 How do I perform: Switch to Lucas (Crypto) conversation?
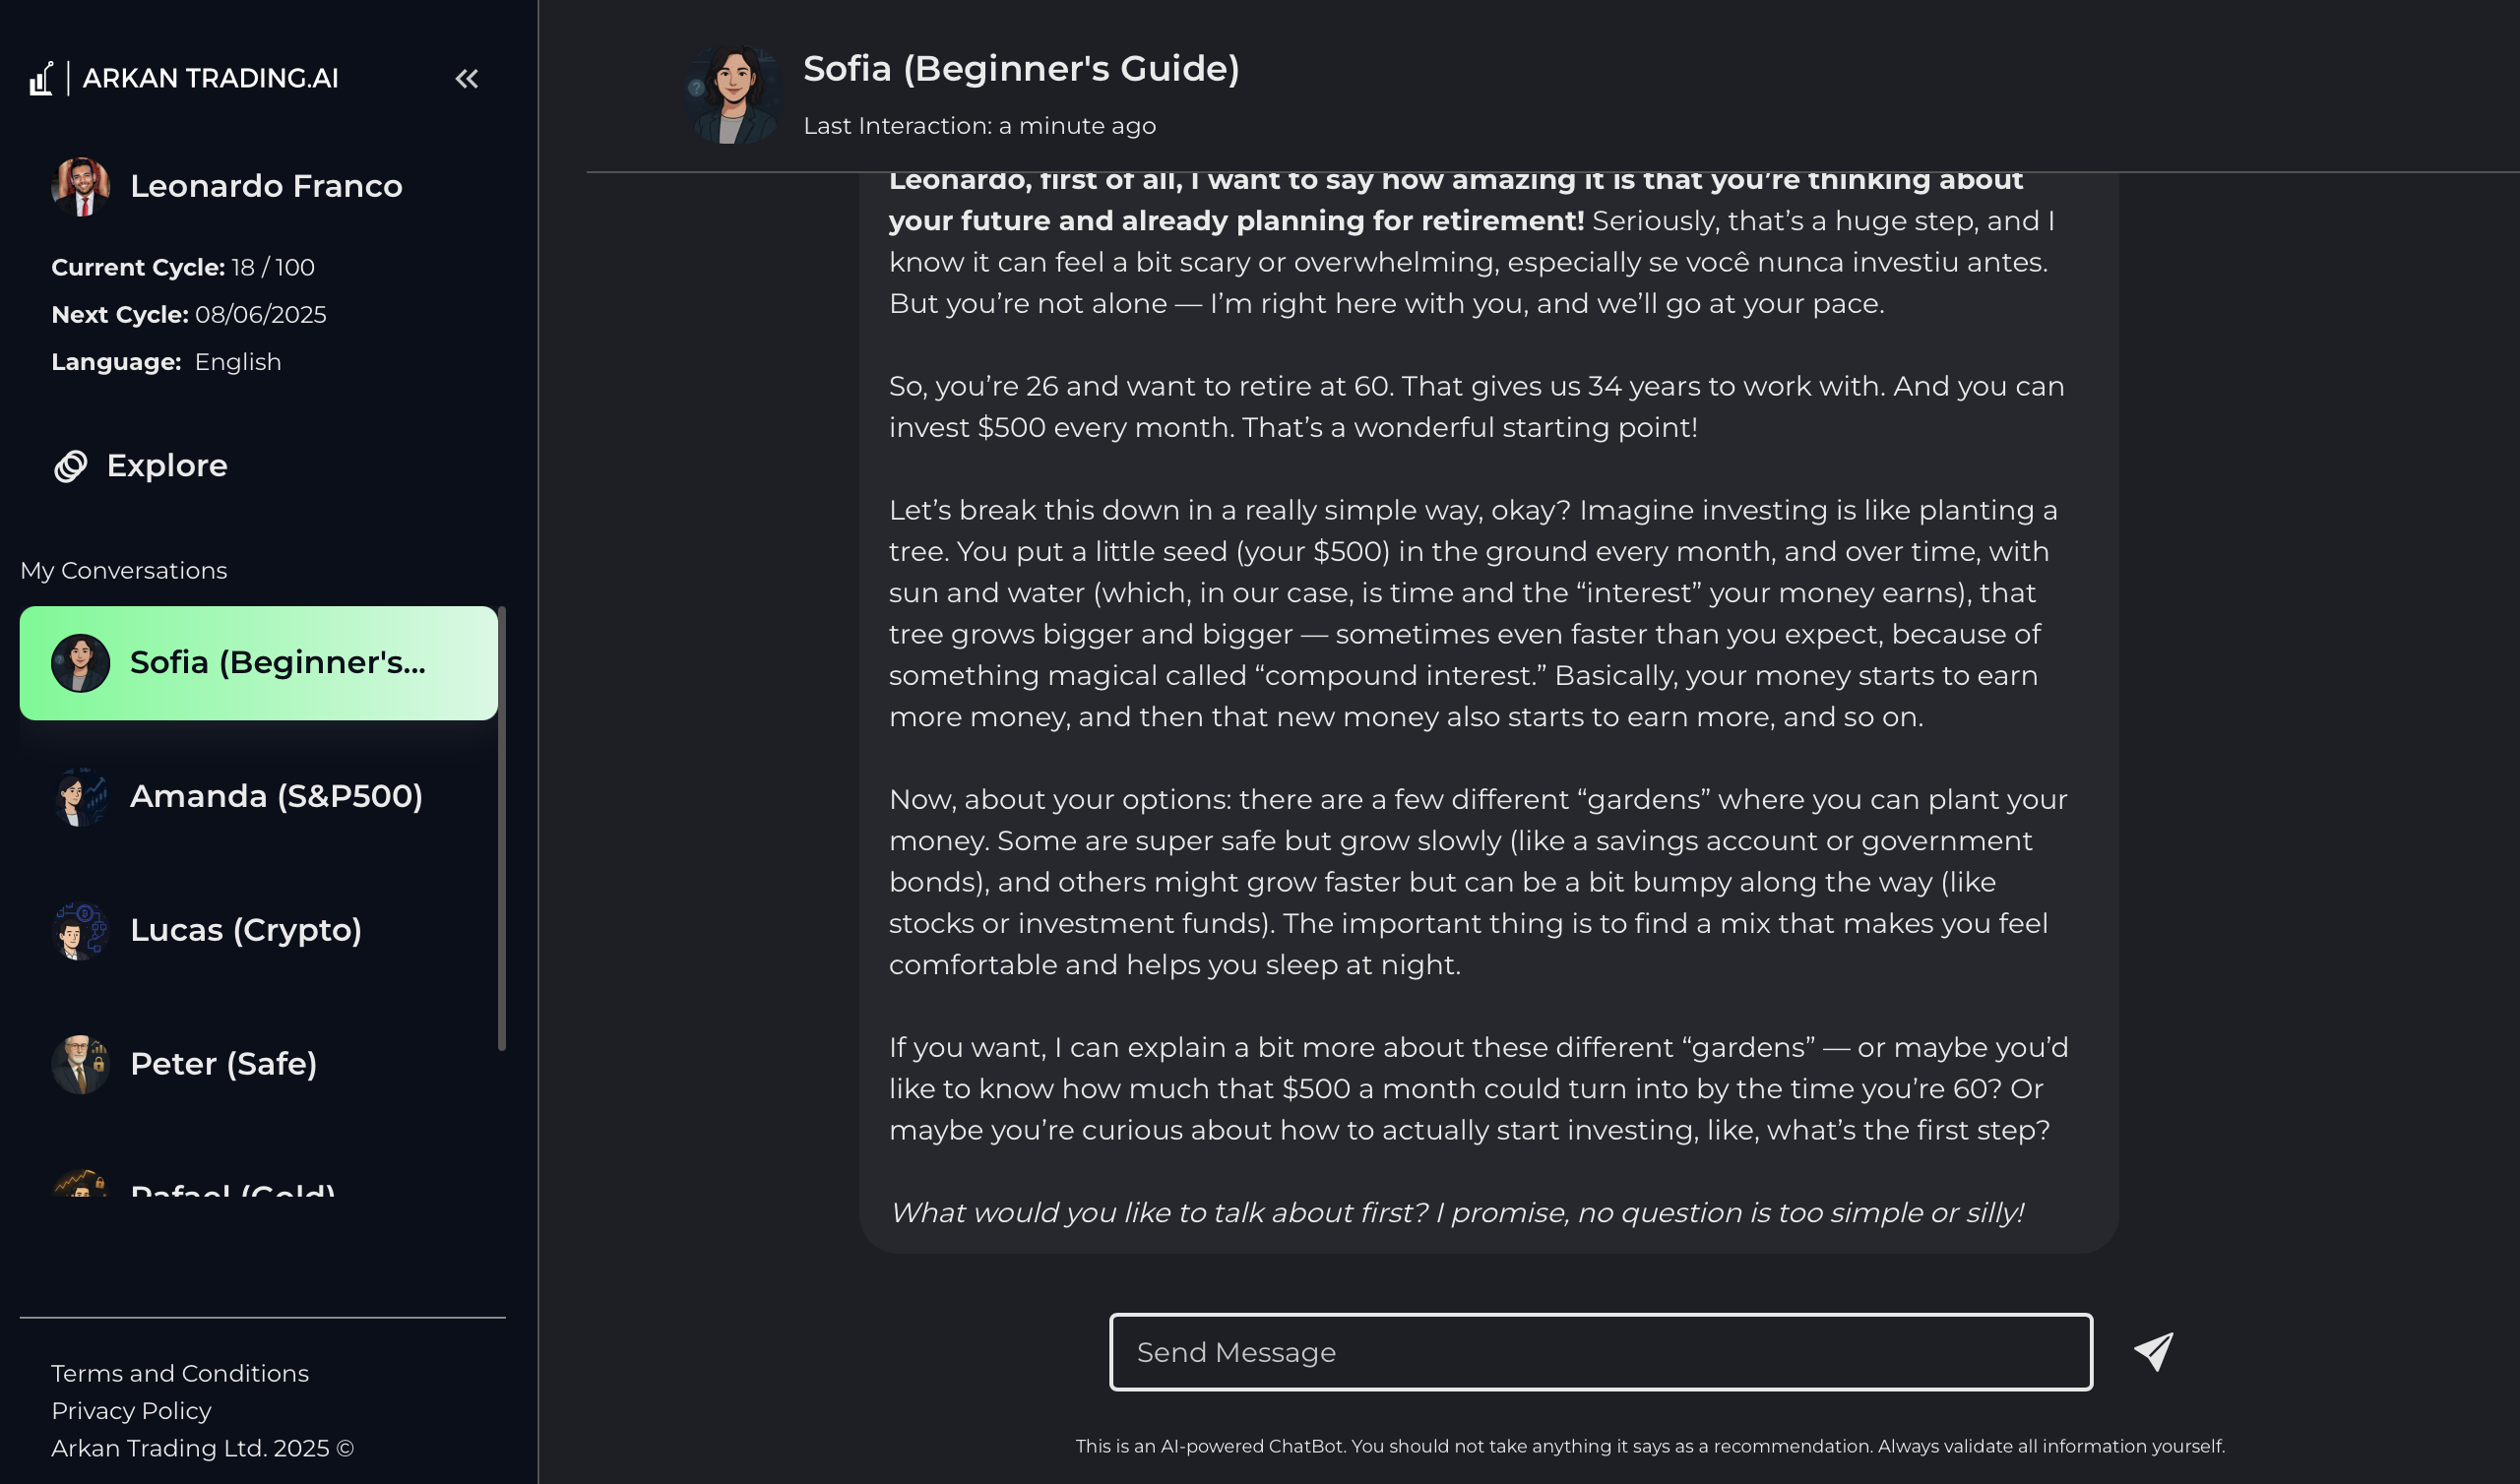click(246, 931)
